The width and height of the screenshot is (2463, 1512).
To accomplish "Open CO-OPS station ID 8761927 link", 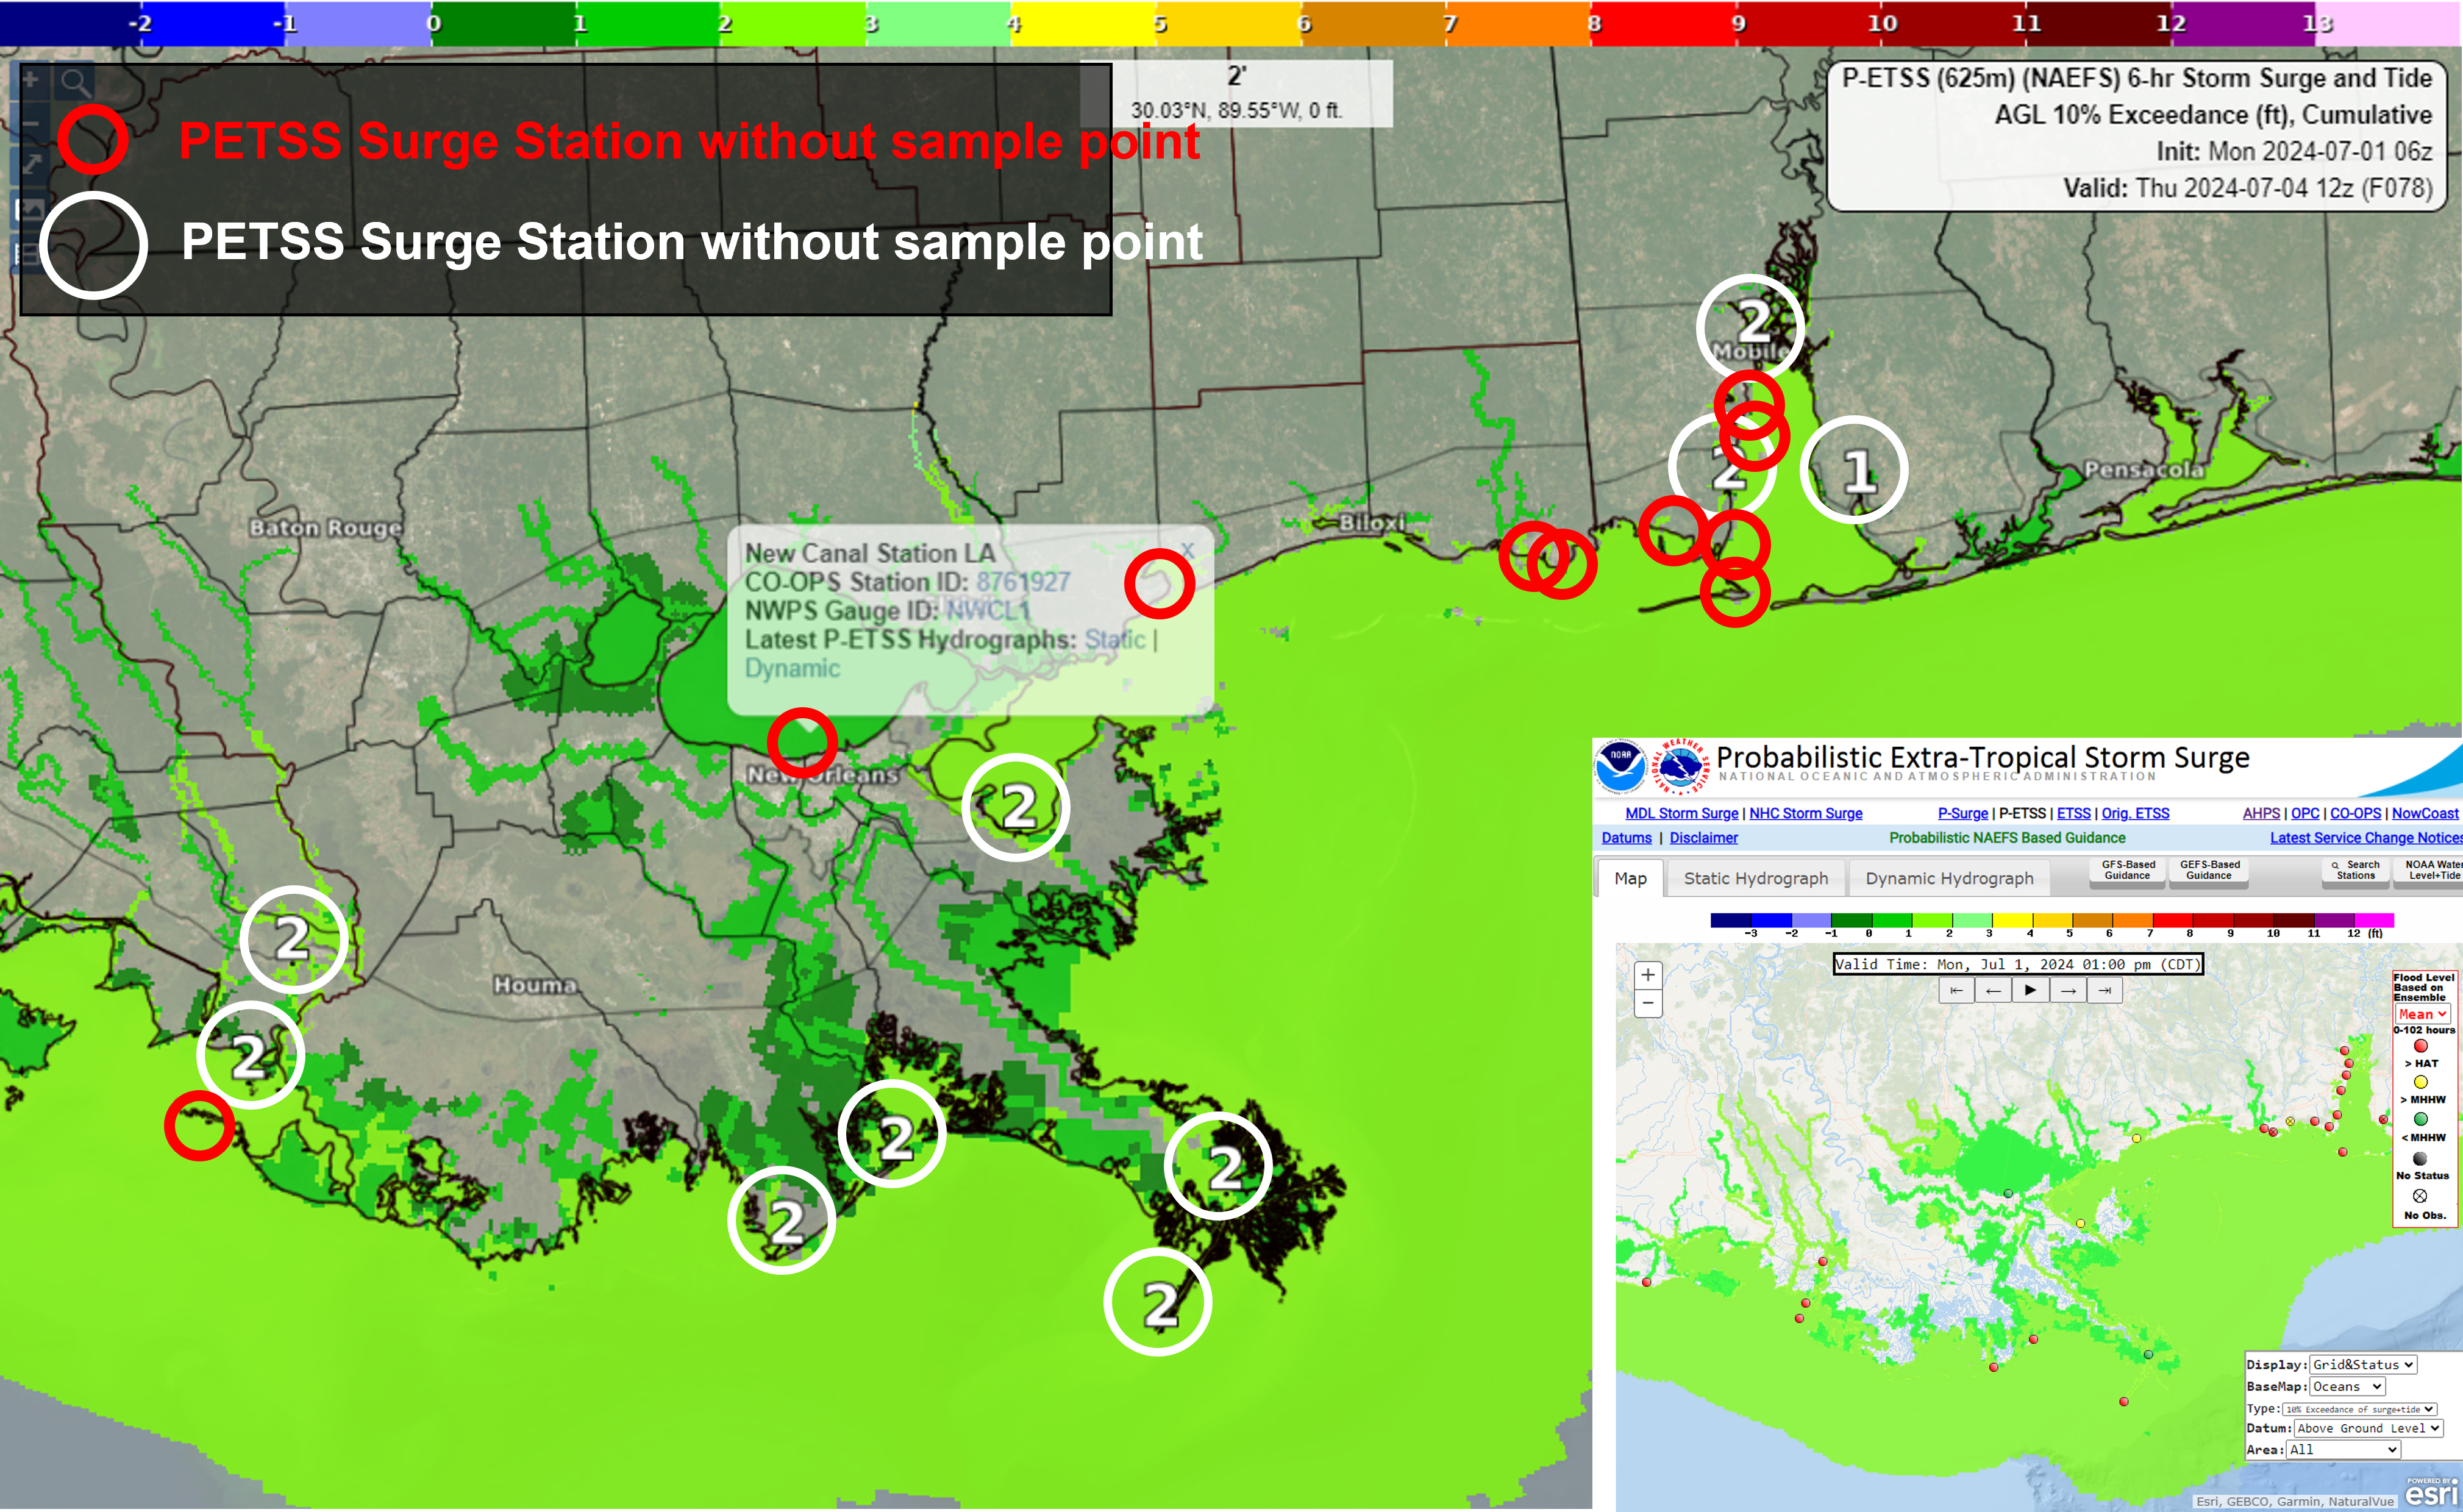I will 1023,582.
